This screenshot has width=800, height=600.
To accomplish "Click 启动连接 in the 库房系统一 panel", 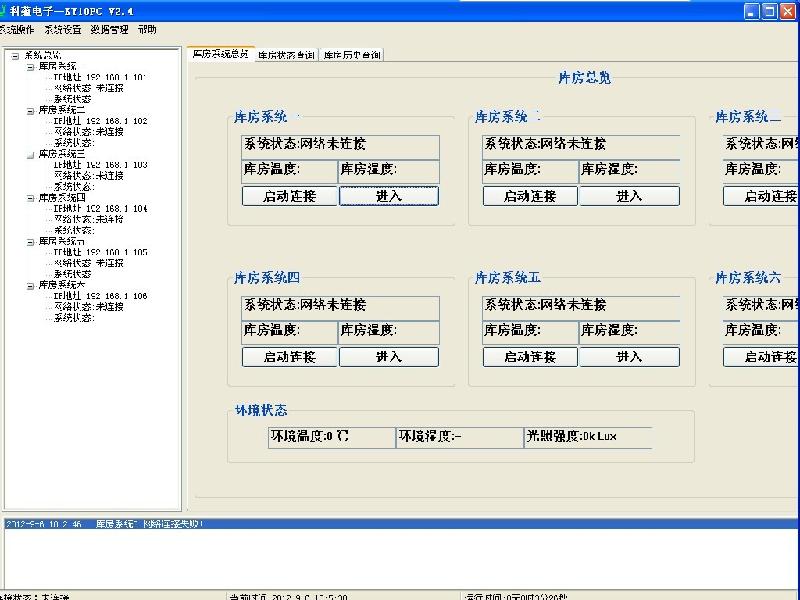I will [289, 196].
